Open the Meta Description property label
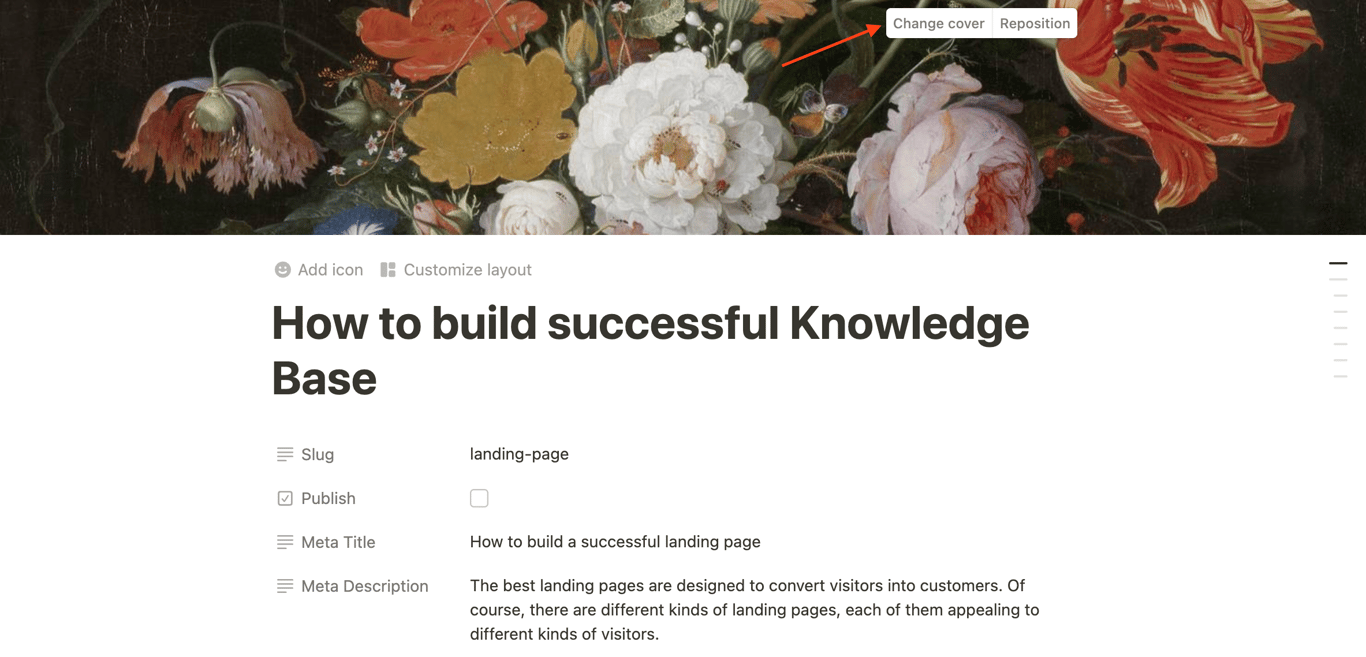The image size is (1366, 657). (365, 586)
